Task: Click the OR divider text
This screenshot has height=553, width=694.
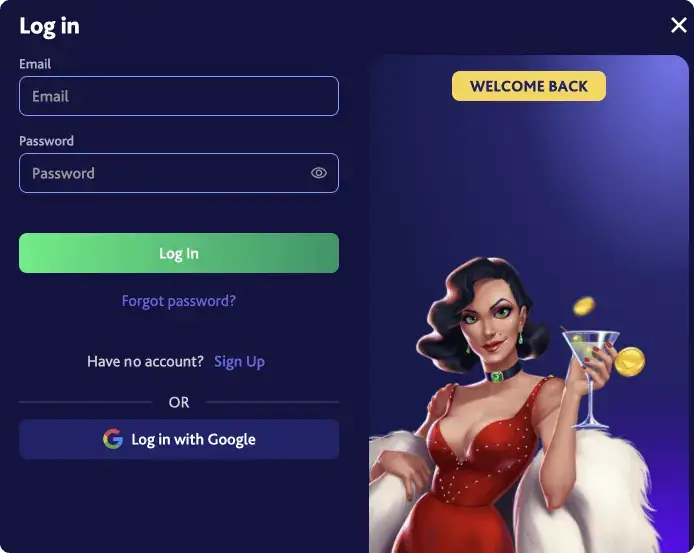Action: (179, 402)
